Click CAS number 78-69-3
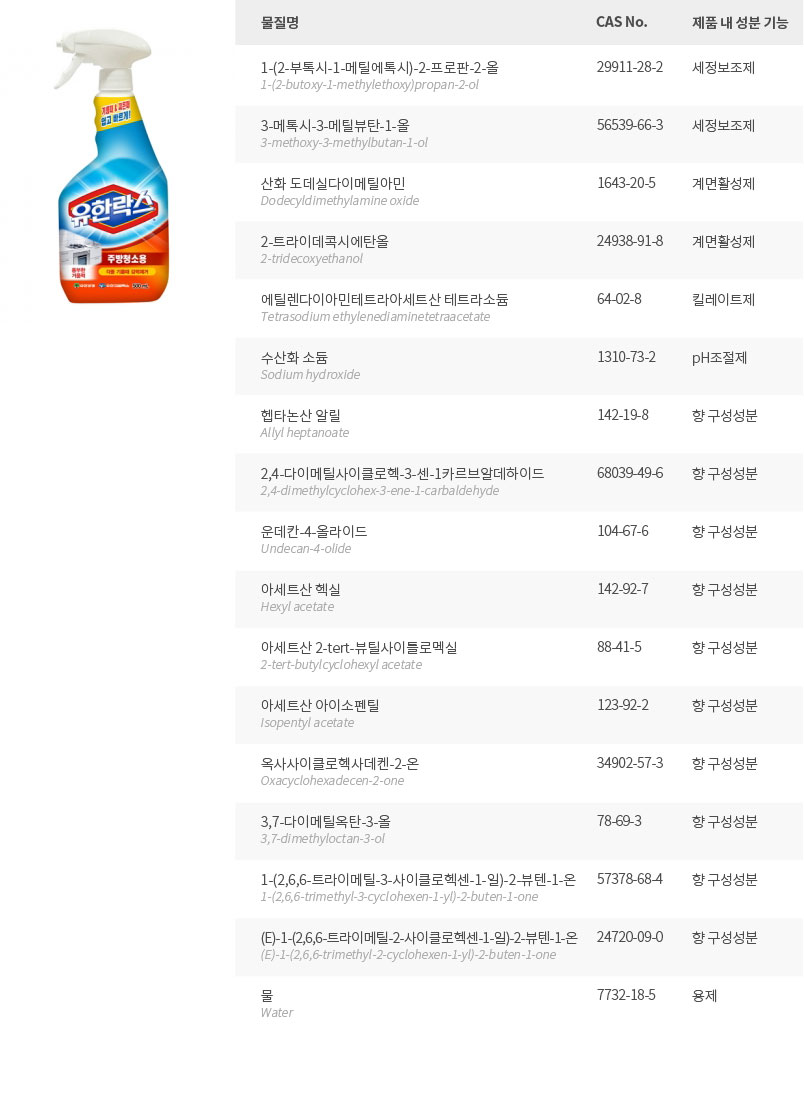The height and width of the screenshot is (1114, 804). tap(619, 821)
